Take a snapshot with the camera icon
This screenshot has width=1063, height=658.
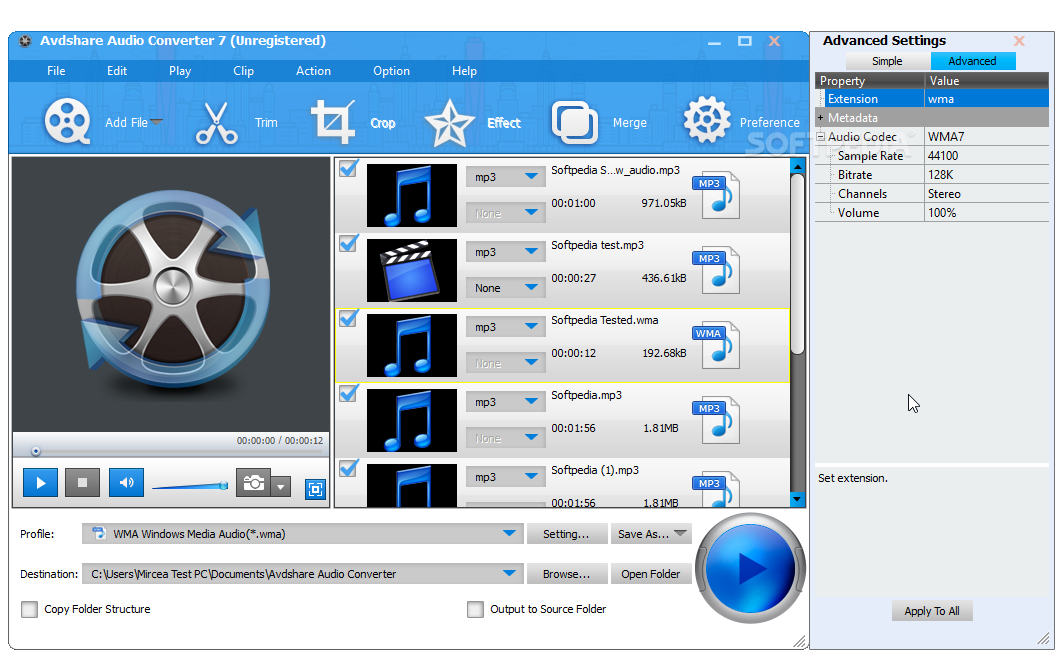coord(254,482)
